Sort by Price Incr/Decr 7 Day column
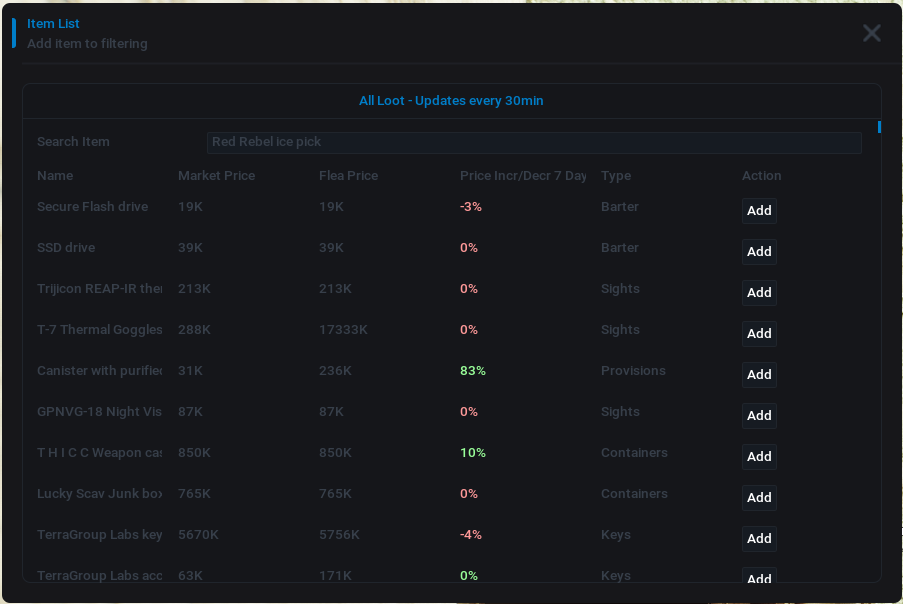The height and width of the screenshot is (604, 903). click(523, 176)
